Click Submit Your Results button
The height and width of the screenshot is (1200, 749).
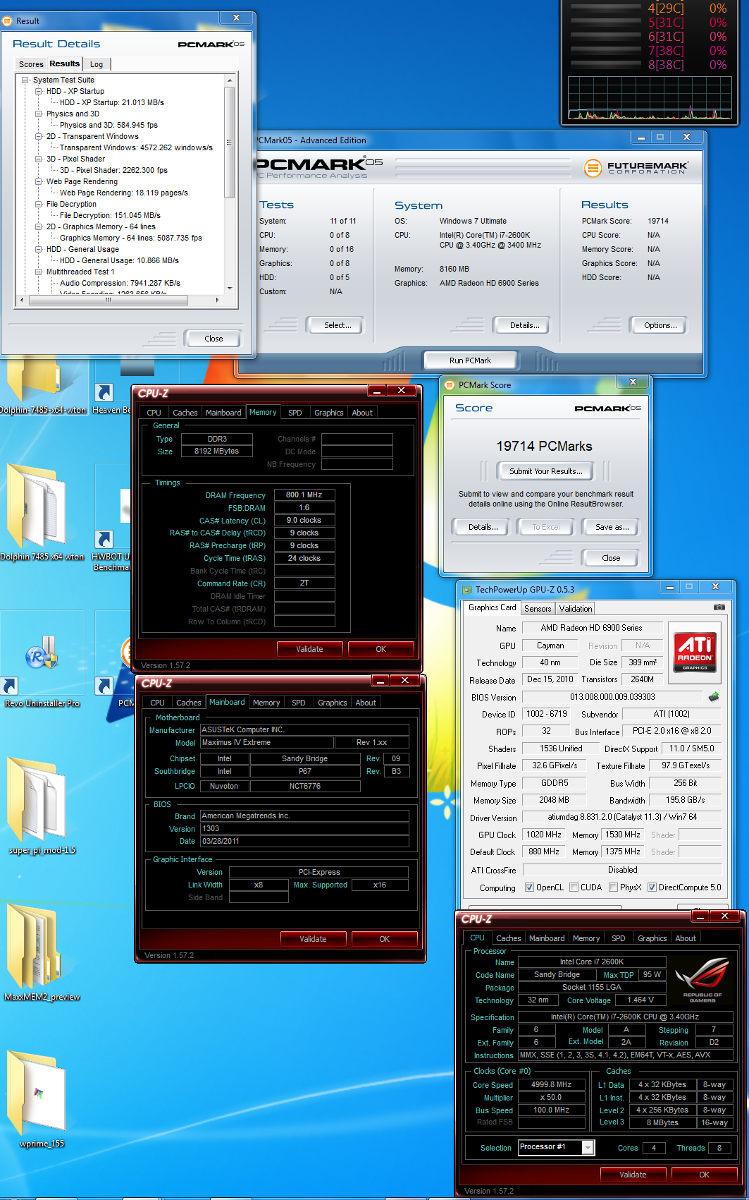point(545,470)
